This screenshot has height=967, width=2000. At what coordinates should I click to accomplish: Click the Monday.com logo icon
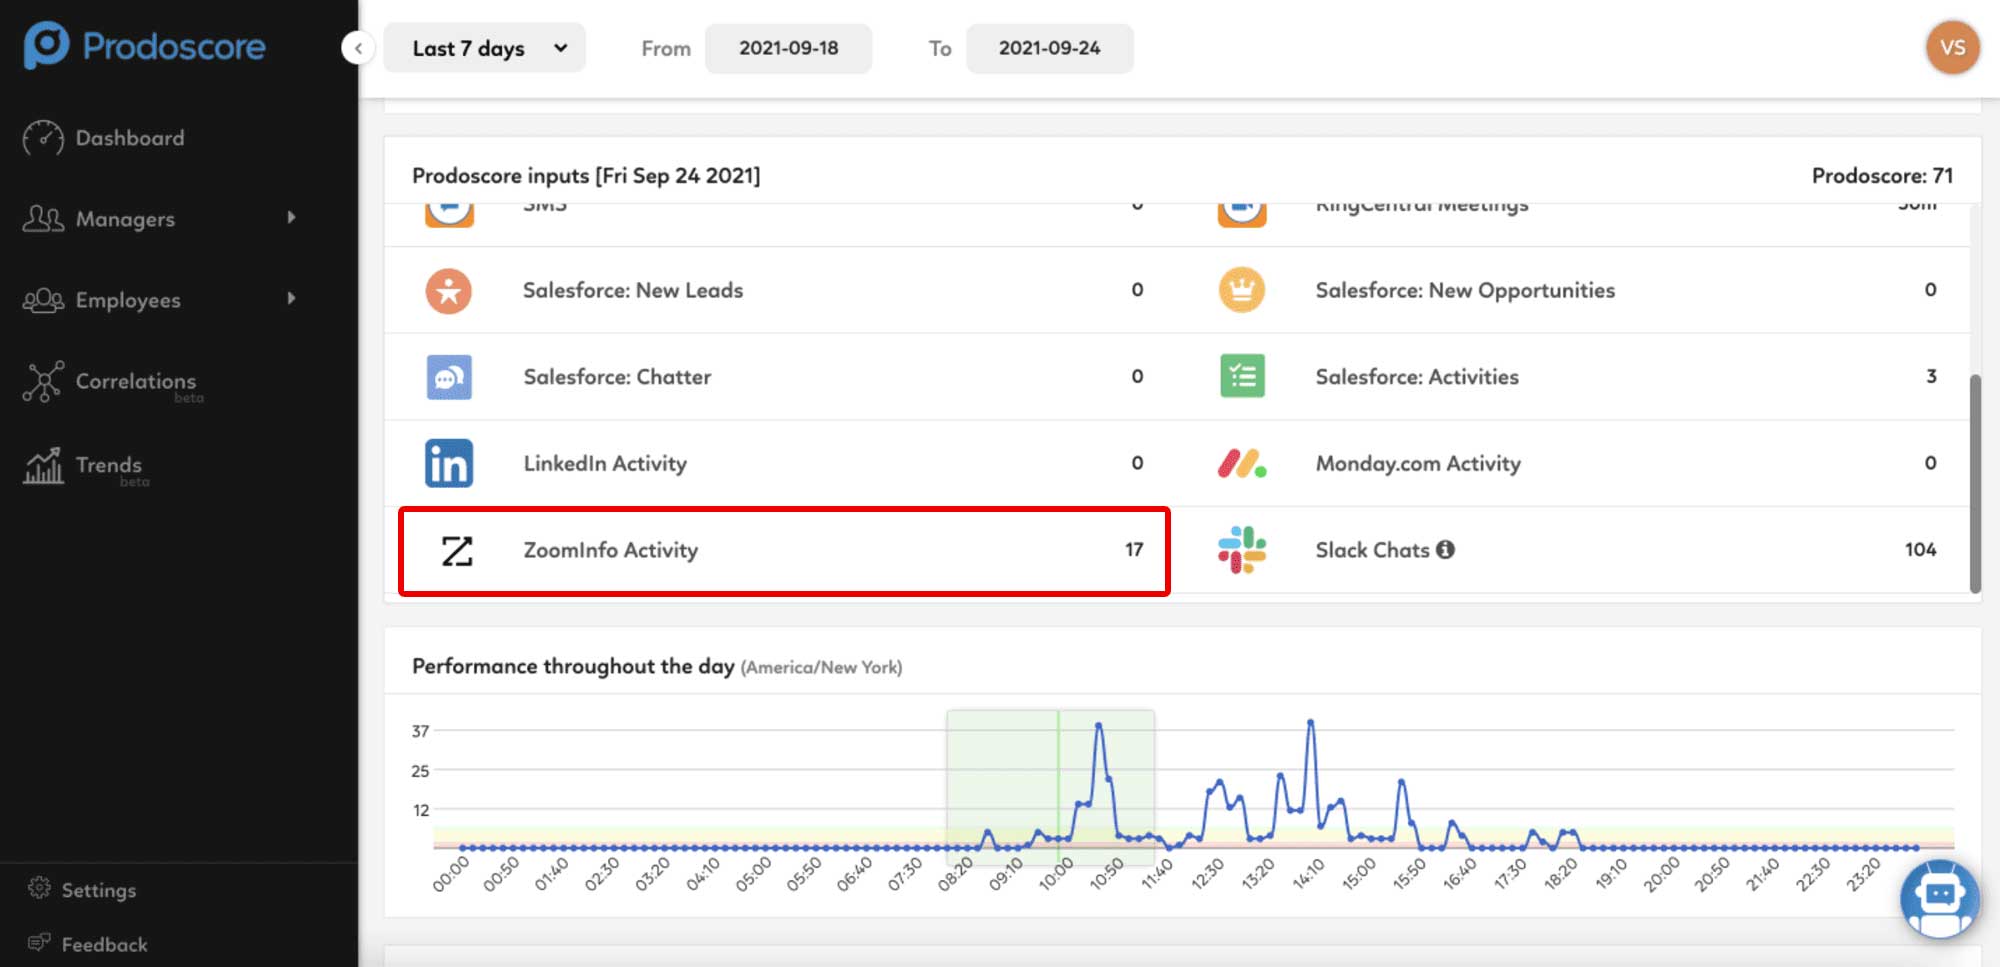(1242, 463)
